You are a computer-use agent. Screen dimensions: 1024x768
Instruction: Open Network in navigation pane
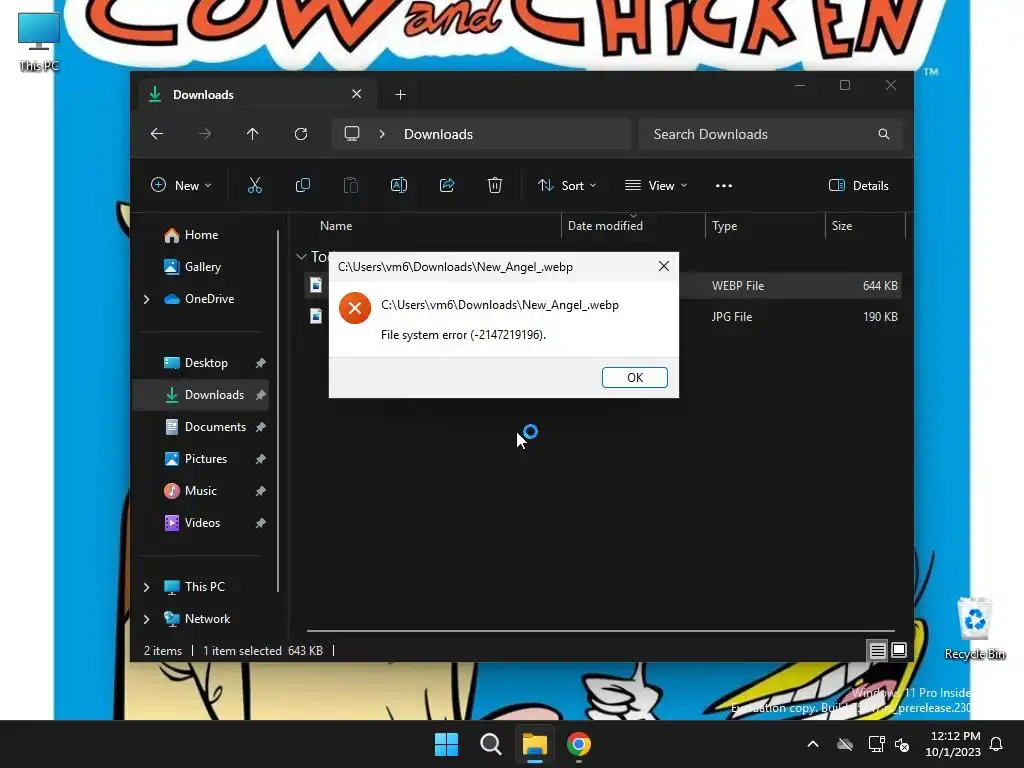click(x=206, y=618)
